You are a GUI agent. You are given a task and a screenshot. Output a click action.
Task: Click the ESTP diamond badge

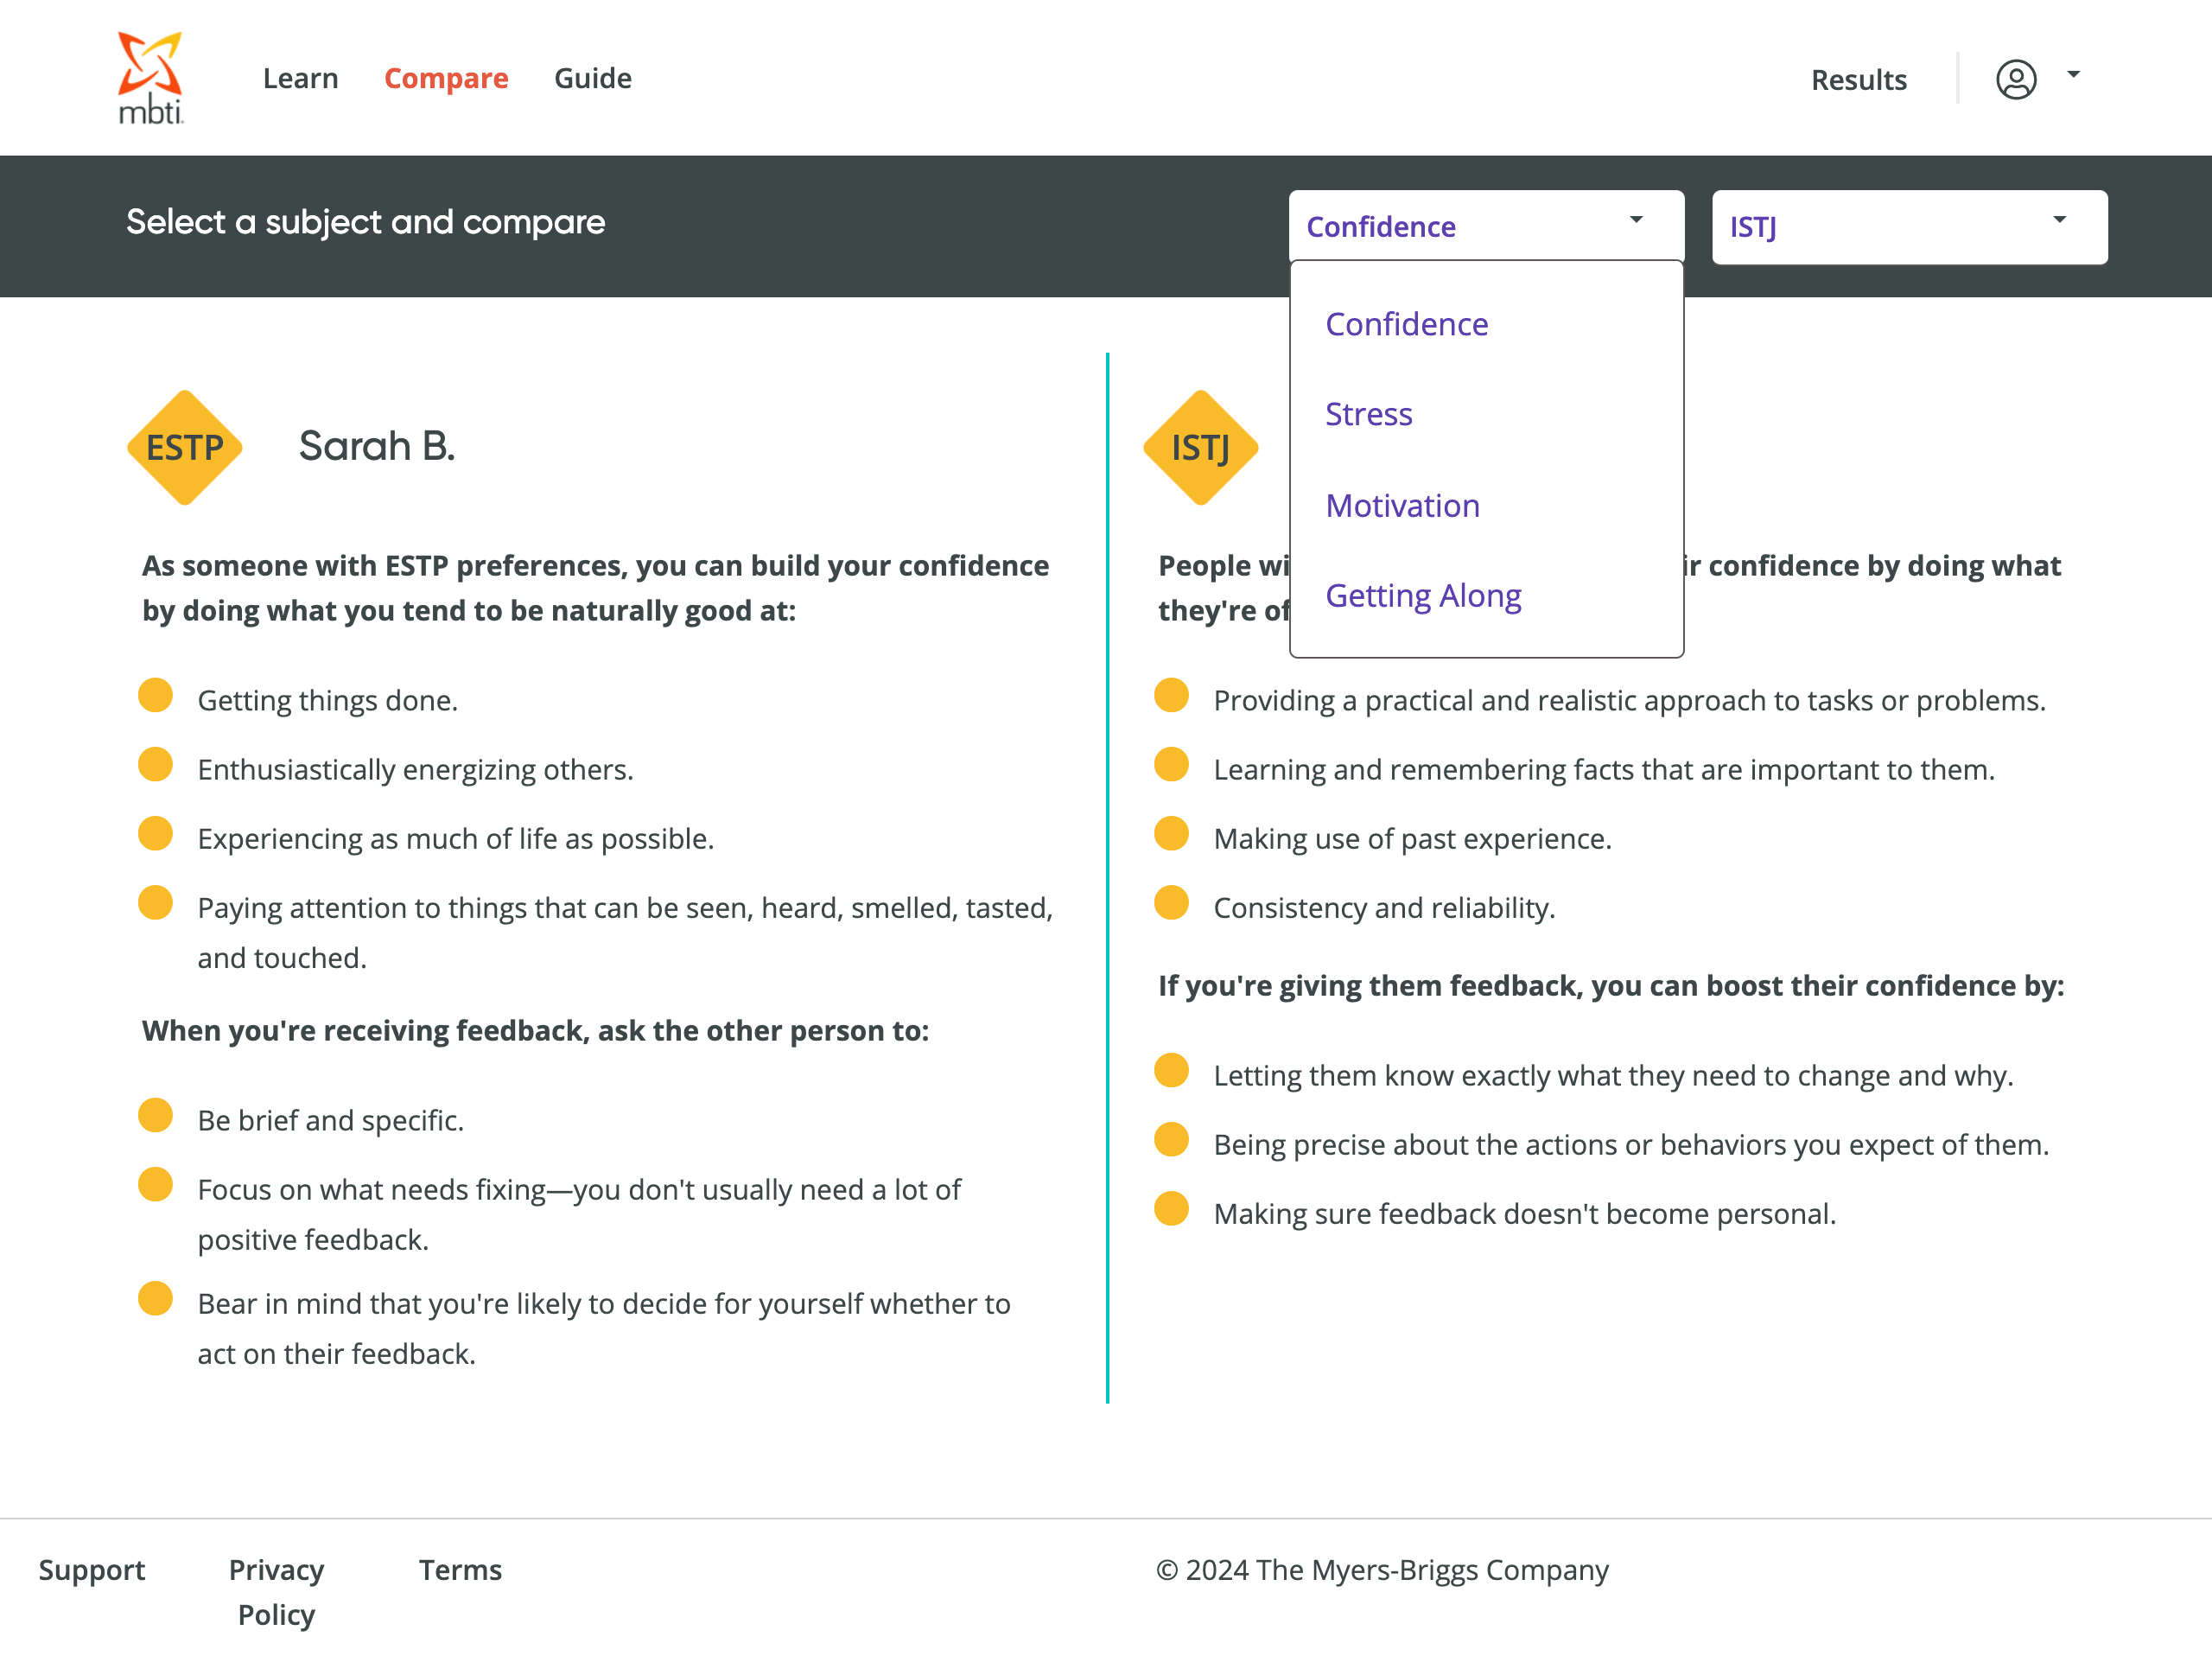(x=185, y=447)
